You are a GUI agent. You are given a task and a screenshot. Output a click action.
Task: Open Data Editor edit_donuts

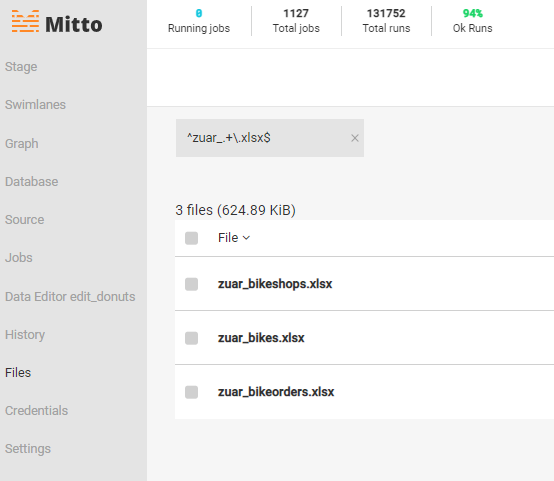[70, 296]
